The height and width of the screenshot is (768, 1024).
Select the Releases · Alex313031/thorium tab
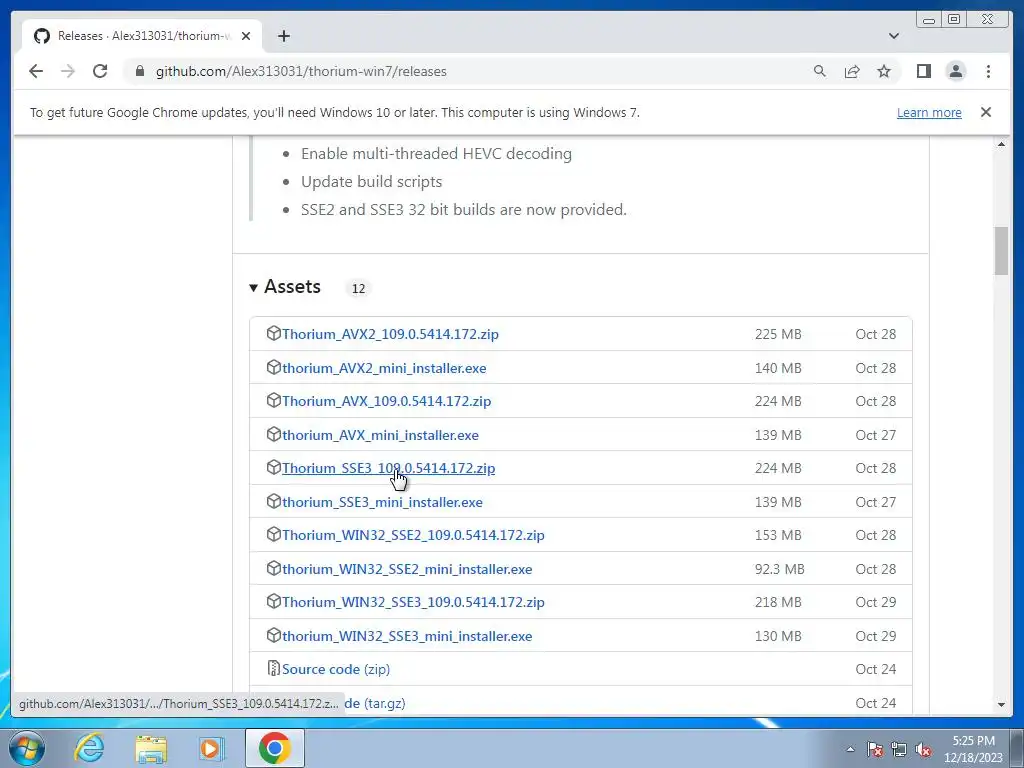click(x=142, y=36)
